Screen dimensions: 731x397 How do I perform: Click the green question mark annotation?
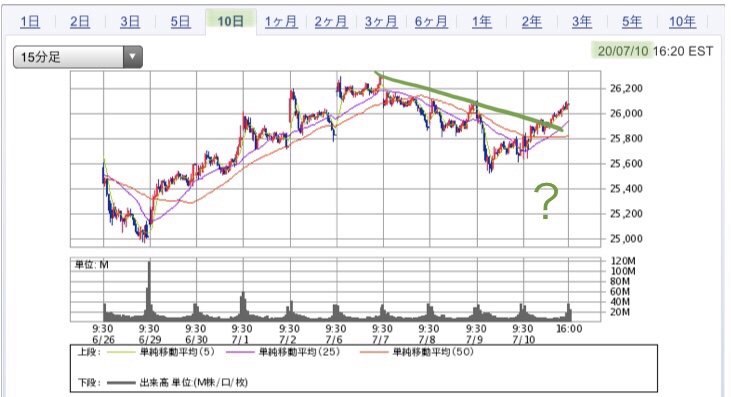546,201
